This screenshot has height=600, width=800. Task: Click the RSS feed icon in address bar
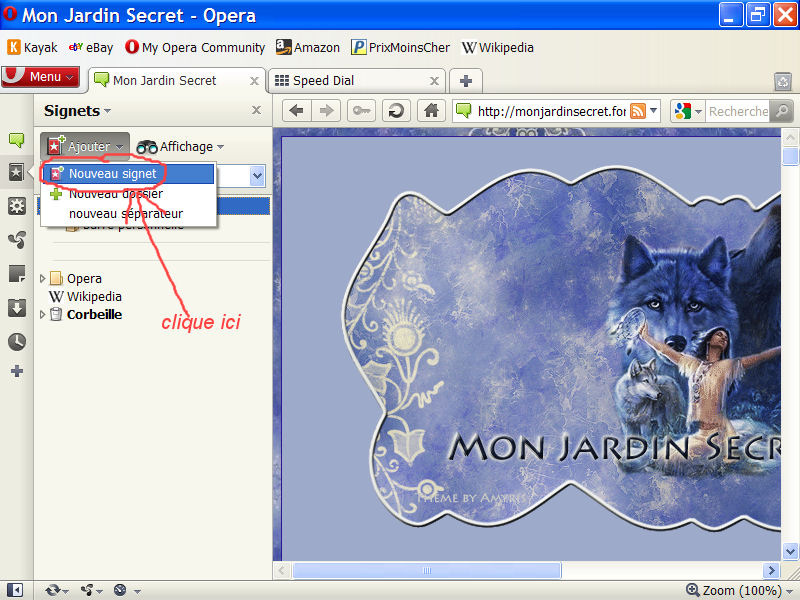(x=638, y=111)
